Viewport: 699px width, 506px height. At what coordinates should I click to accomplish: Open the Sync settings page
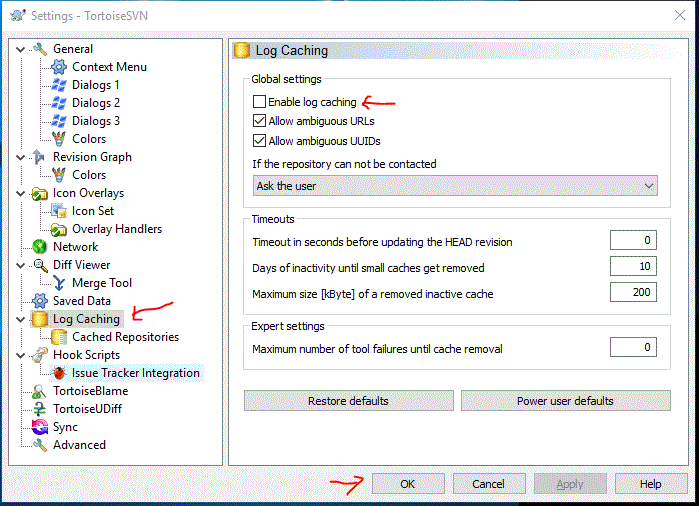[x=65, y=427]
